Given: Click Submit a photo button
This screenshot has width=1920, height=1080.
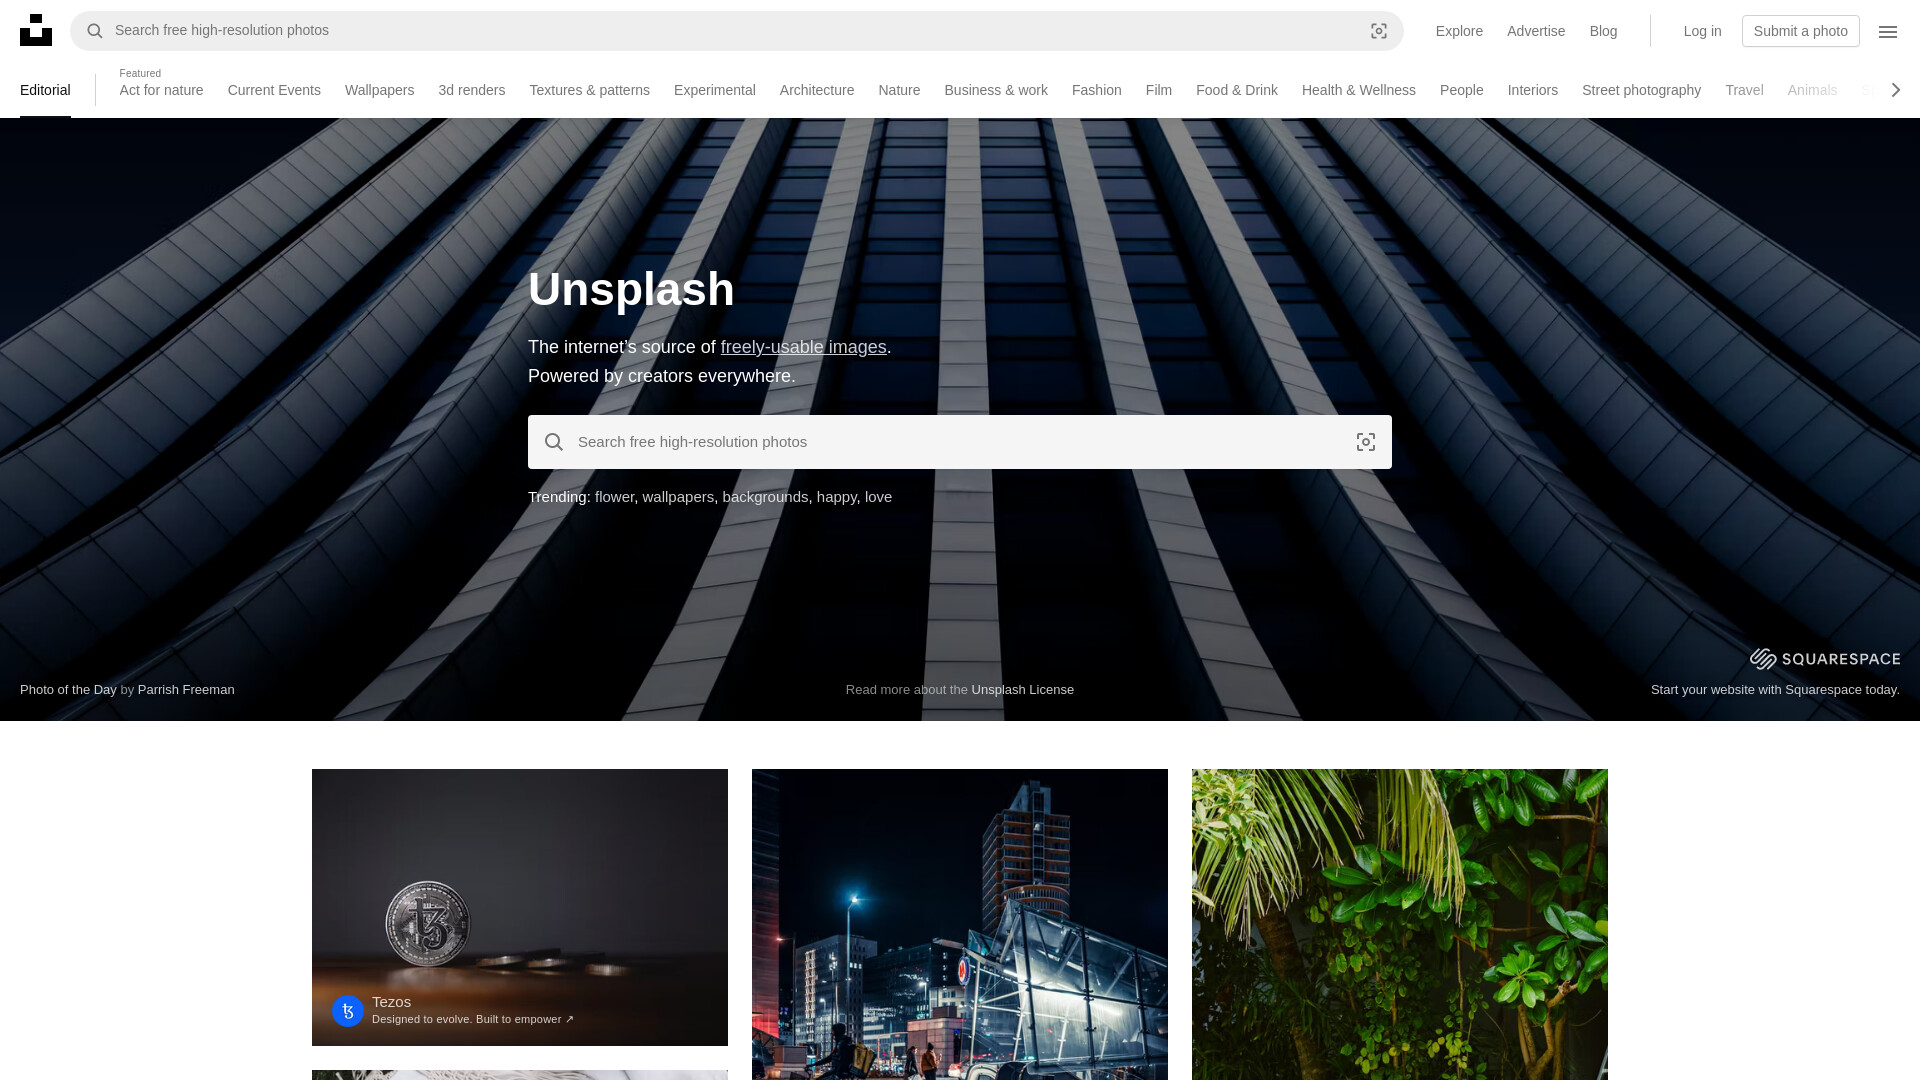Looking at the screenshot, I should click(x=1800, y=31).
